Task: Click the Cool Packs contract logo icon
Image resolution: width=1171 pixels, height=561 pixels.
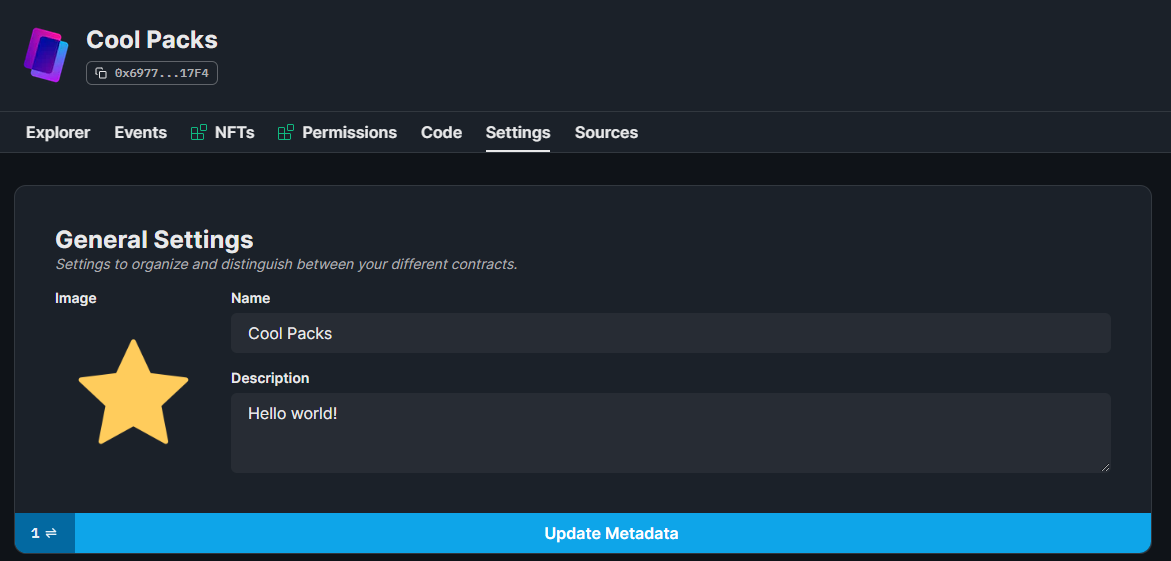Action: (46, 55)
